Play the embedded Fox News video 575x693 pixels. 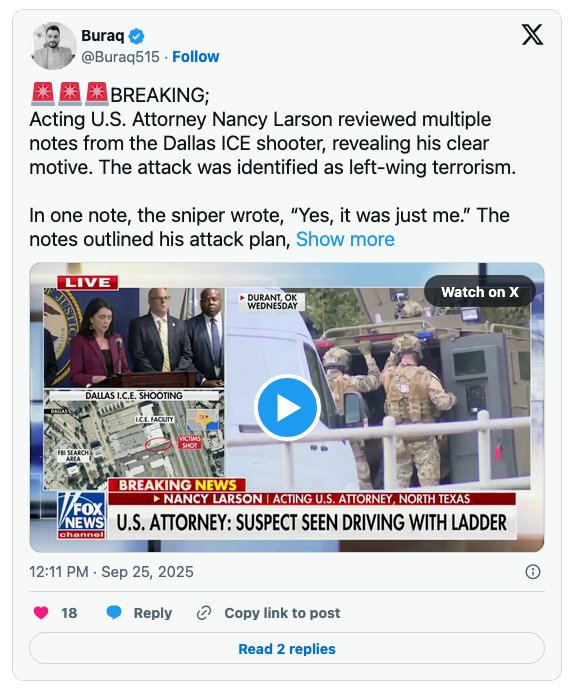click(x=287, y=407)
